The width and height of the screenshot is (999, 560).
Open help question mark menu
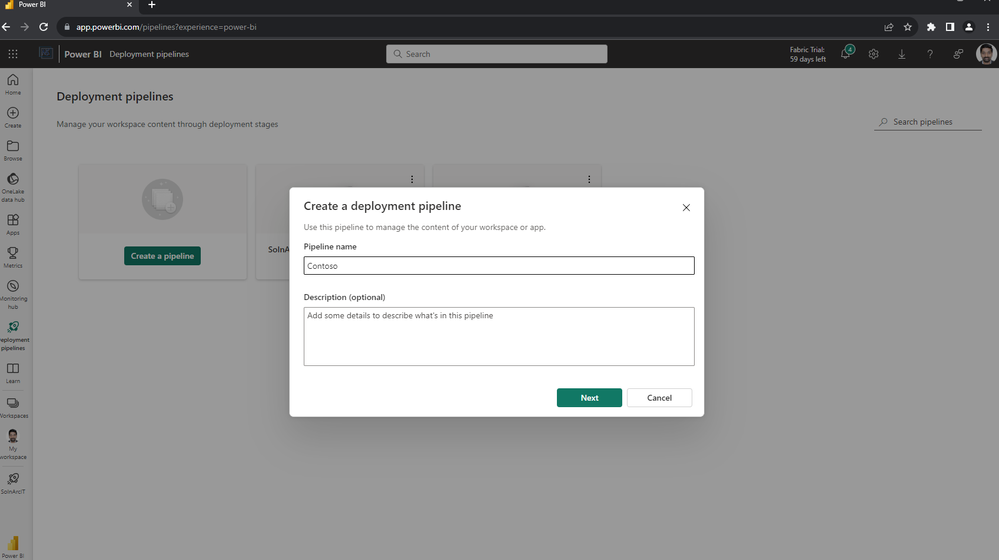point(930,54)
